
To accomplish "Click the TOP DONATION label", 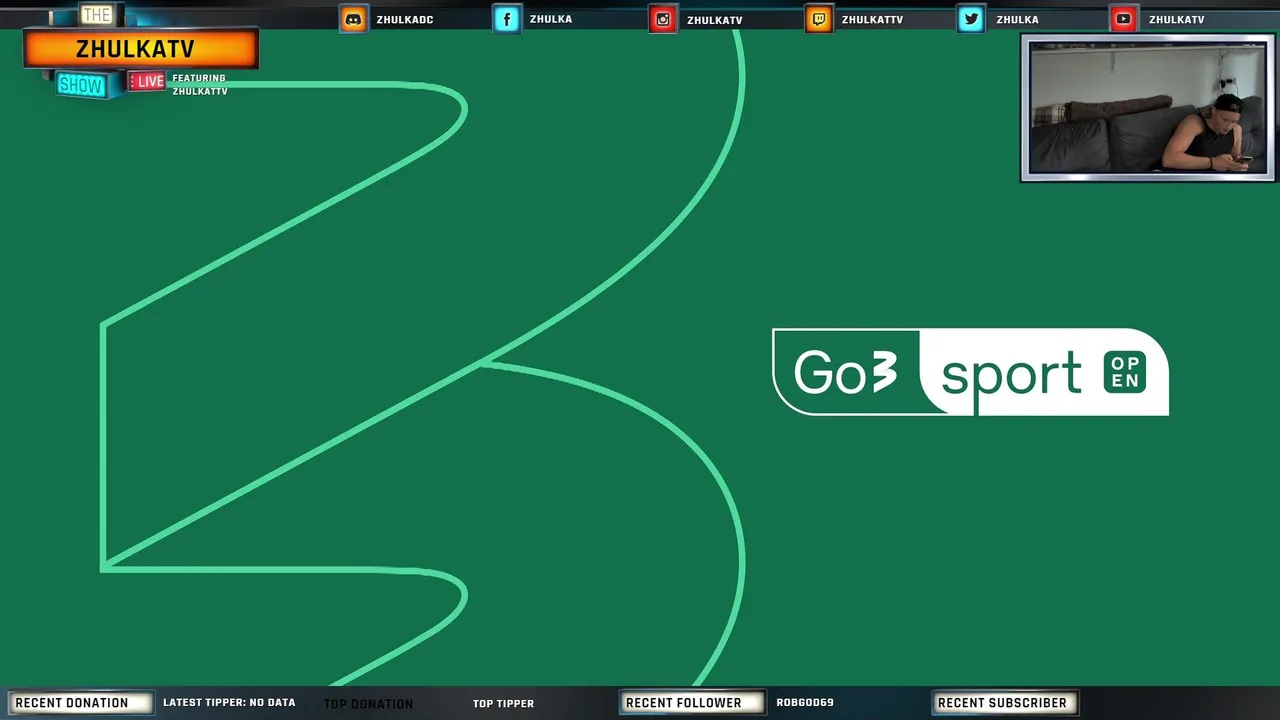I will click(x=368, y=704).
